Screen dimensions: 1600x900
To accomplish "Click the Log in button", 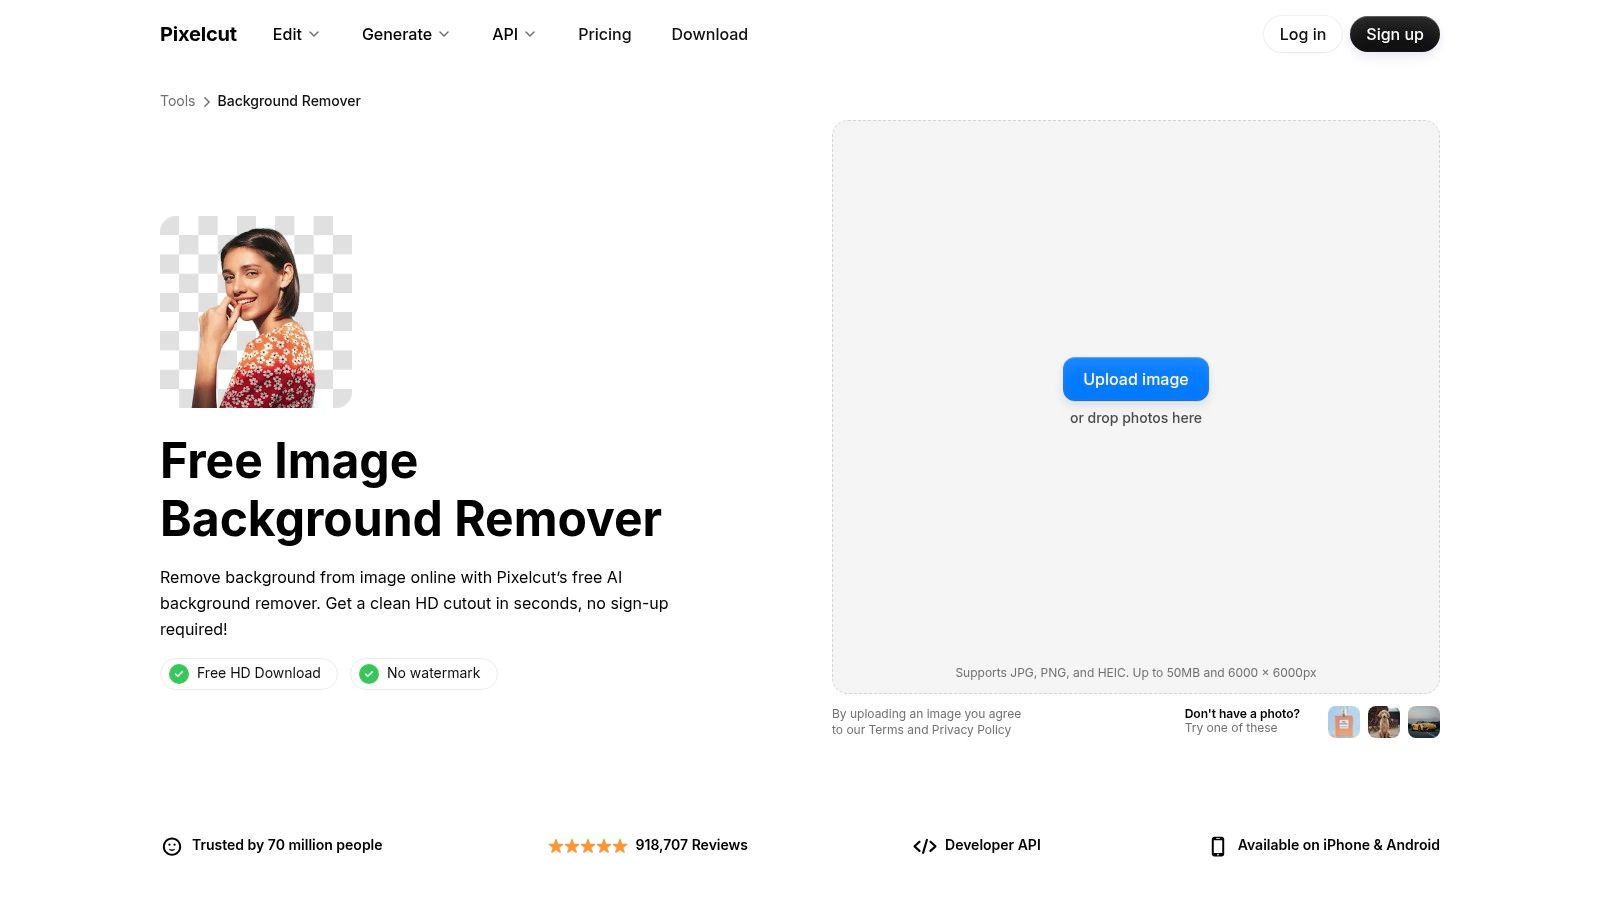I will [1302, 34].
